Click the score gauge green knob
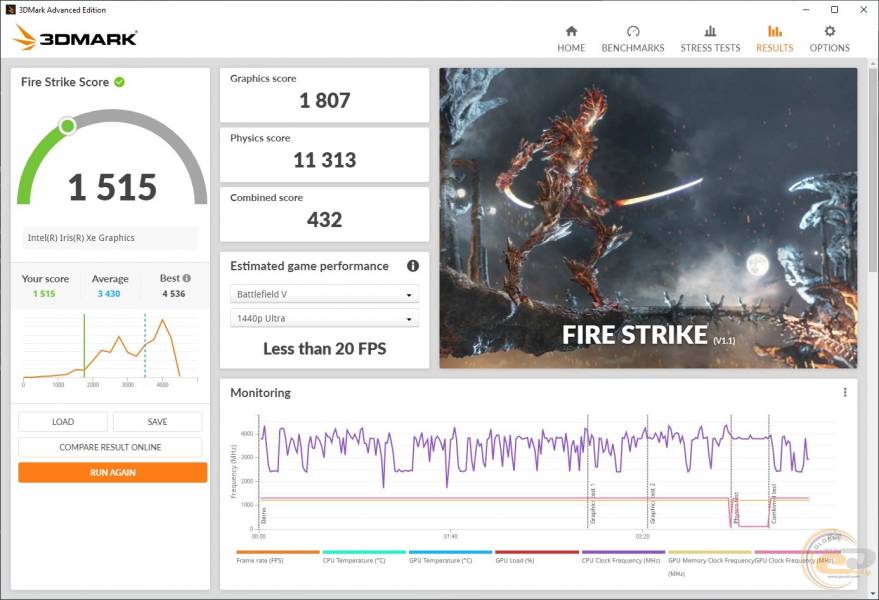The height and width of the screenshot is (600, 879). click(x=67, y=126)
